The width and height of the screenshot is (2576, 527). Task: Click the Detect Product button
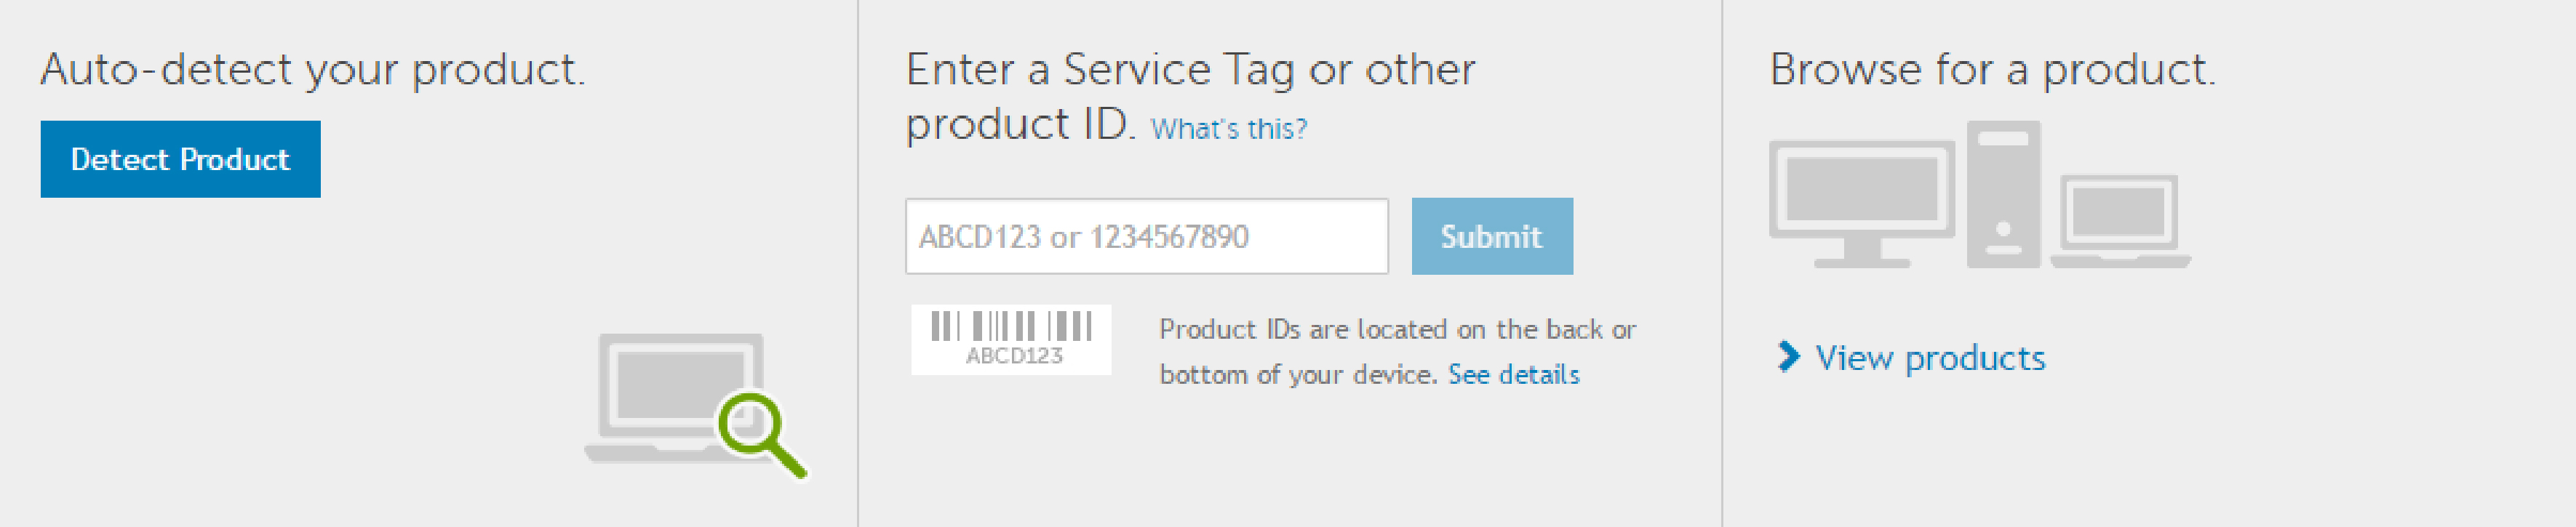pos(180,159)
